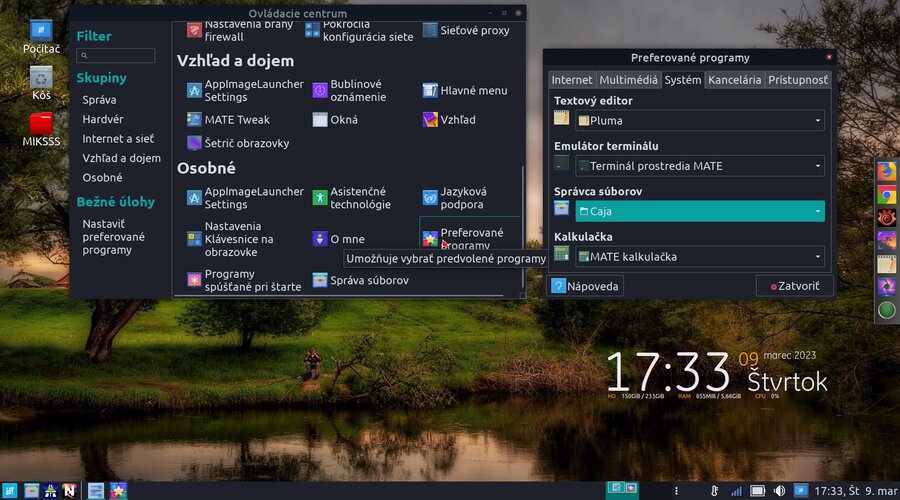Open the Správca súborov Caja dropdown
900x500 pixels.
point(699,211)
